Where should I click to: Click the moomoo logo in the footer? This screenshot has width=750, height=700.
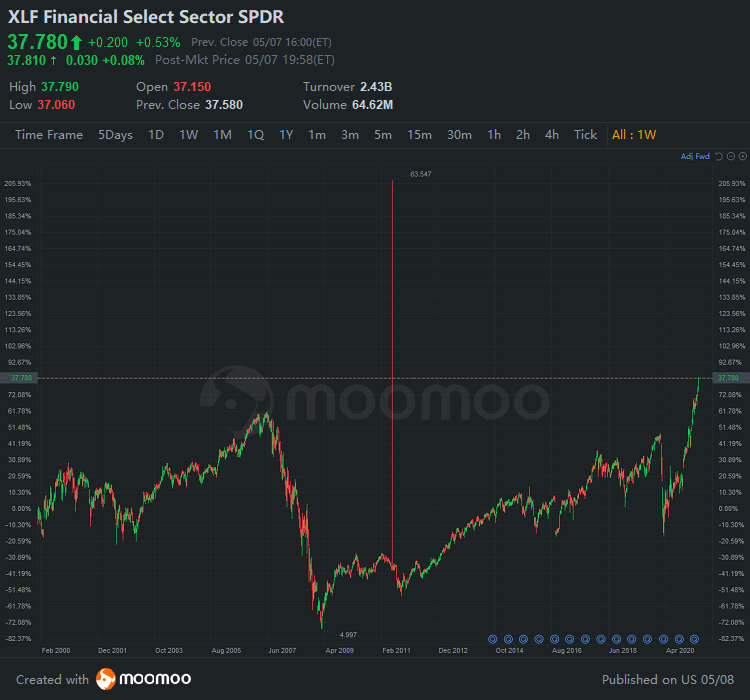pyautogui.click(x=143, y=679)
